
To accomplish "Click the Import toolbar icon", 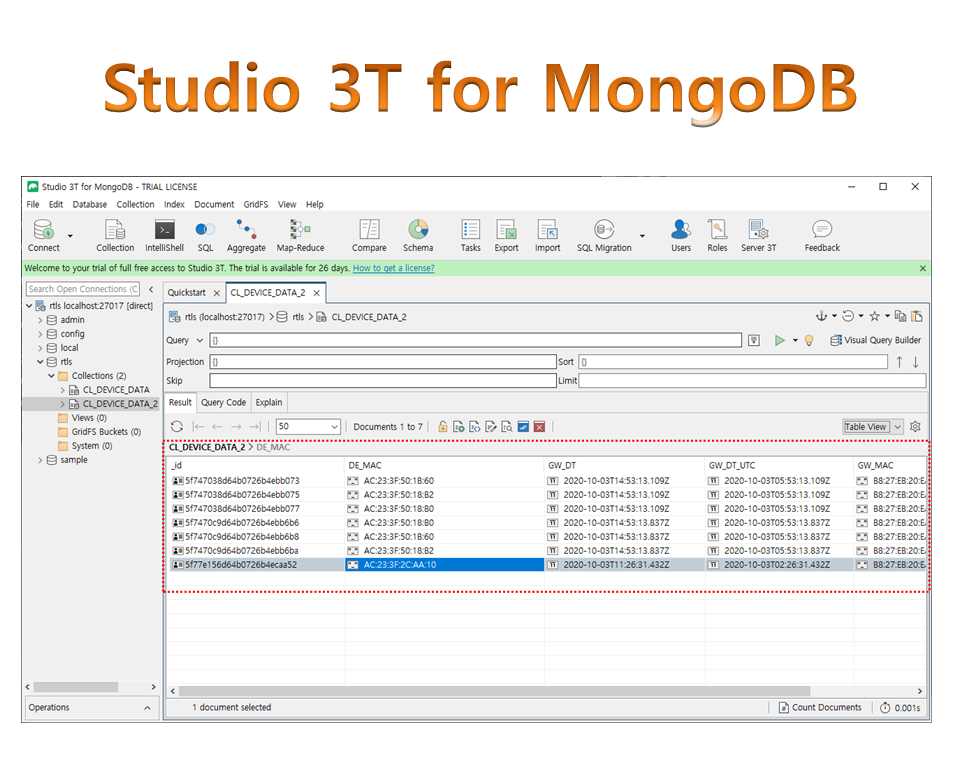I will pyautogui.click(x=547, y=229).
